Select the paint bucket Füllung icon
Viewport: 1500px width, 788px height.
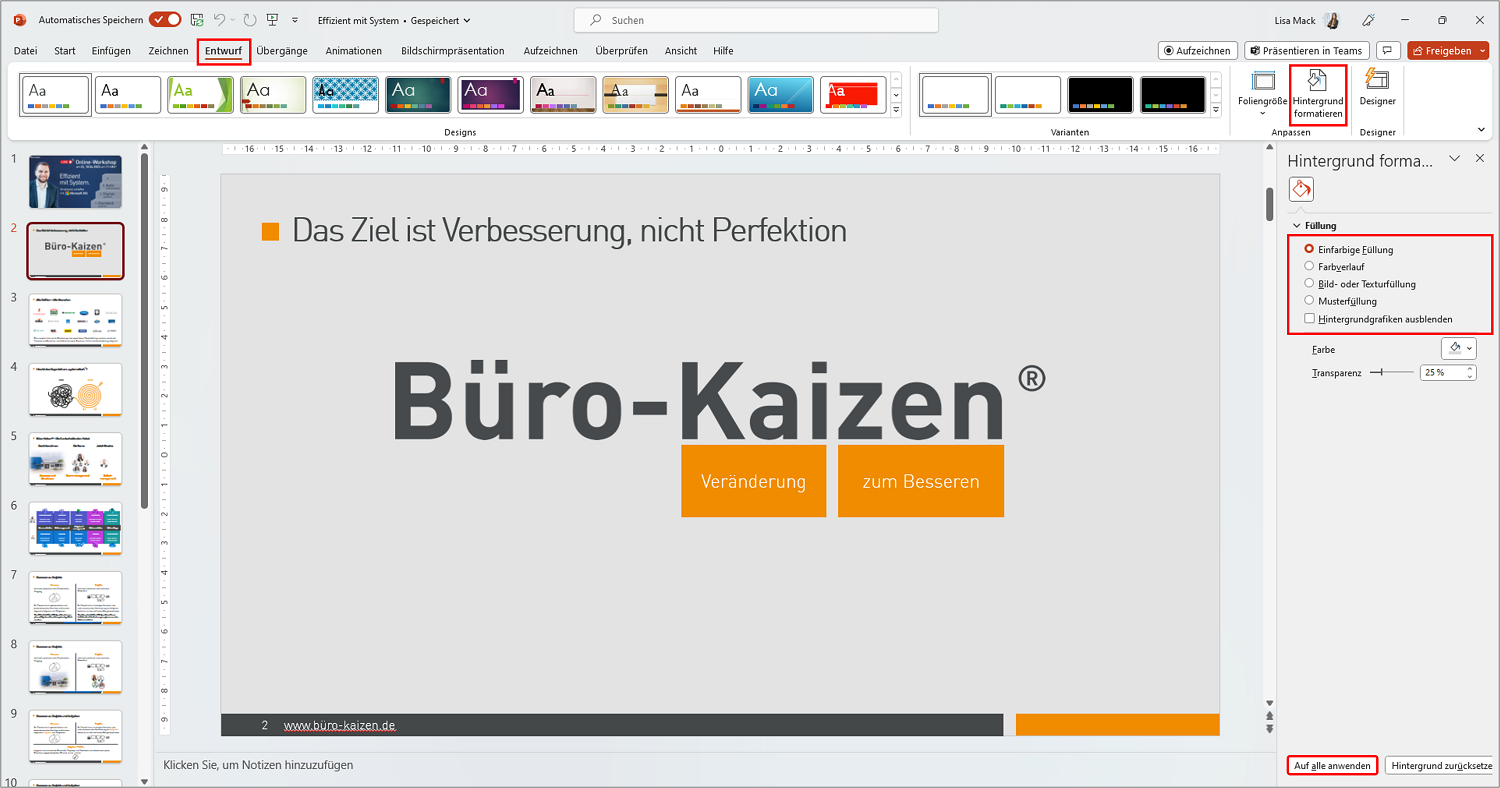[1300, 188]
